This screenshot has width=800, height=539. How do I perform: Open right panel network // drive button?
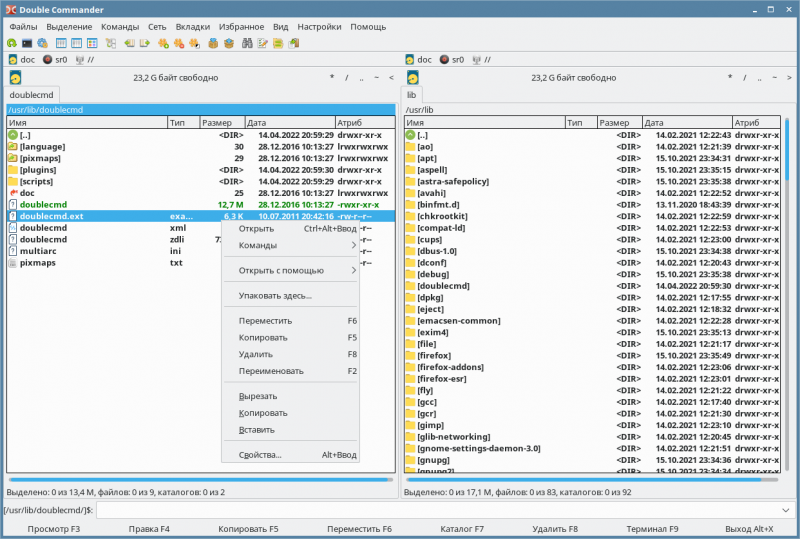pos(482,60)
